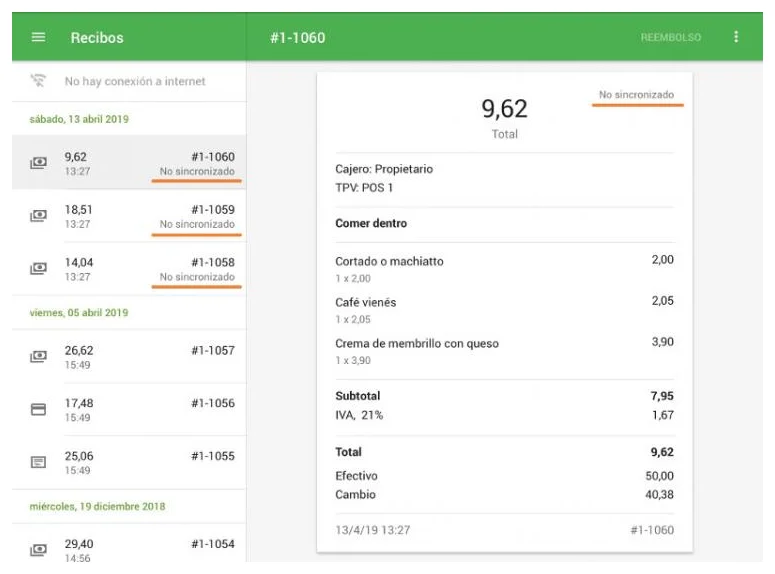Open receipt #1-1055 for 25,06
The image size is (775, 574).
(129, 462)
